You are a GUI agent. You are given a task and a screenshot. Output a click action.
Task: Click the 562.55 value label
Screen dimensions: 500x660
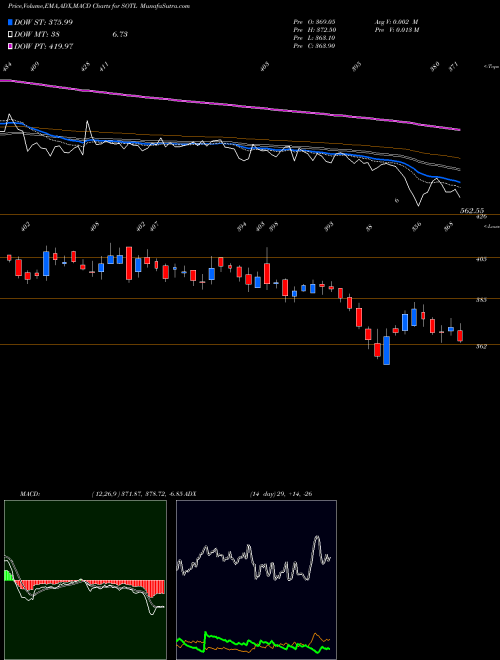pos(472,210)
